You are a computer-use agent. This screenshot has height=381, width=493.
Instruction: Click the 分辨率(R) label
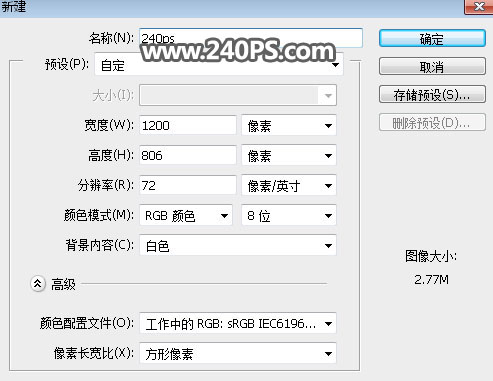coord(106,185)
